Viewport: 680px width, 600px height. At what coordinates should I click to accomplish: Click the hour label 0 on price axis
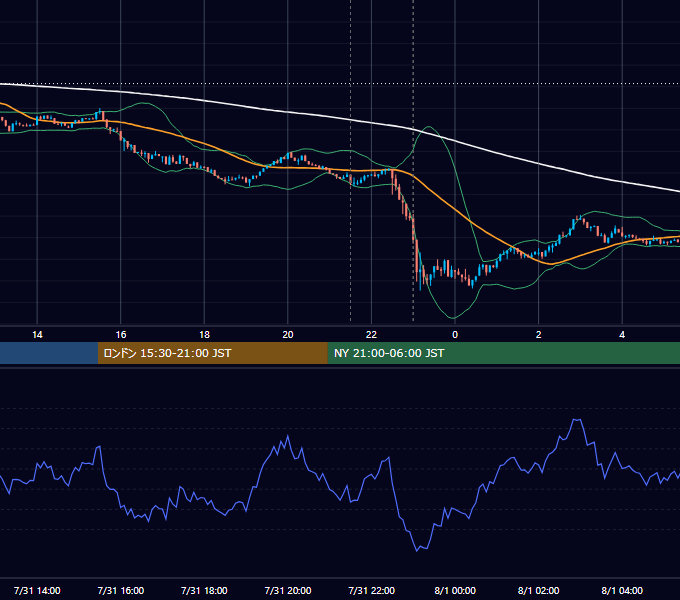[455, 335]
